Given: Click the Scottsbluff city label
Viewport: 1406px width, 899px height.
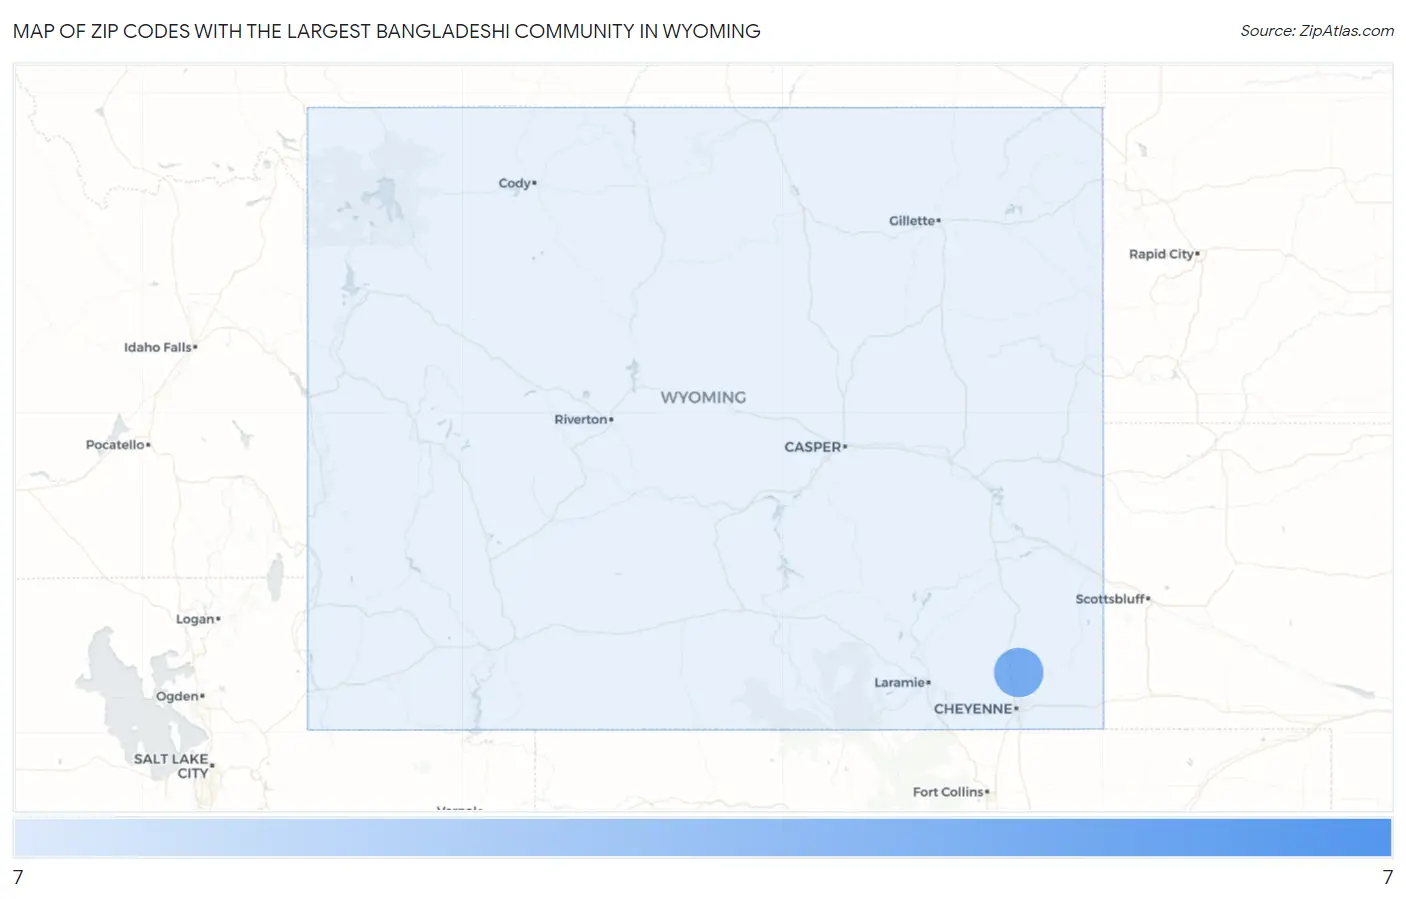Looking at the screenshot, I should [1112, 599].
